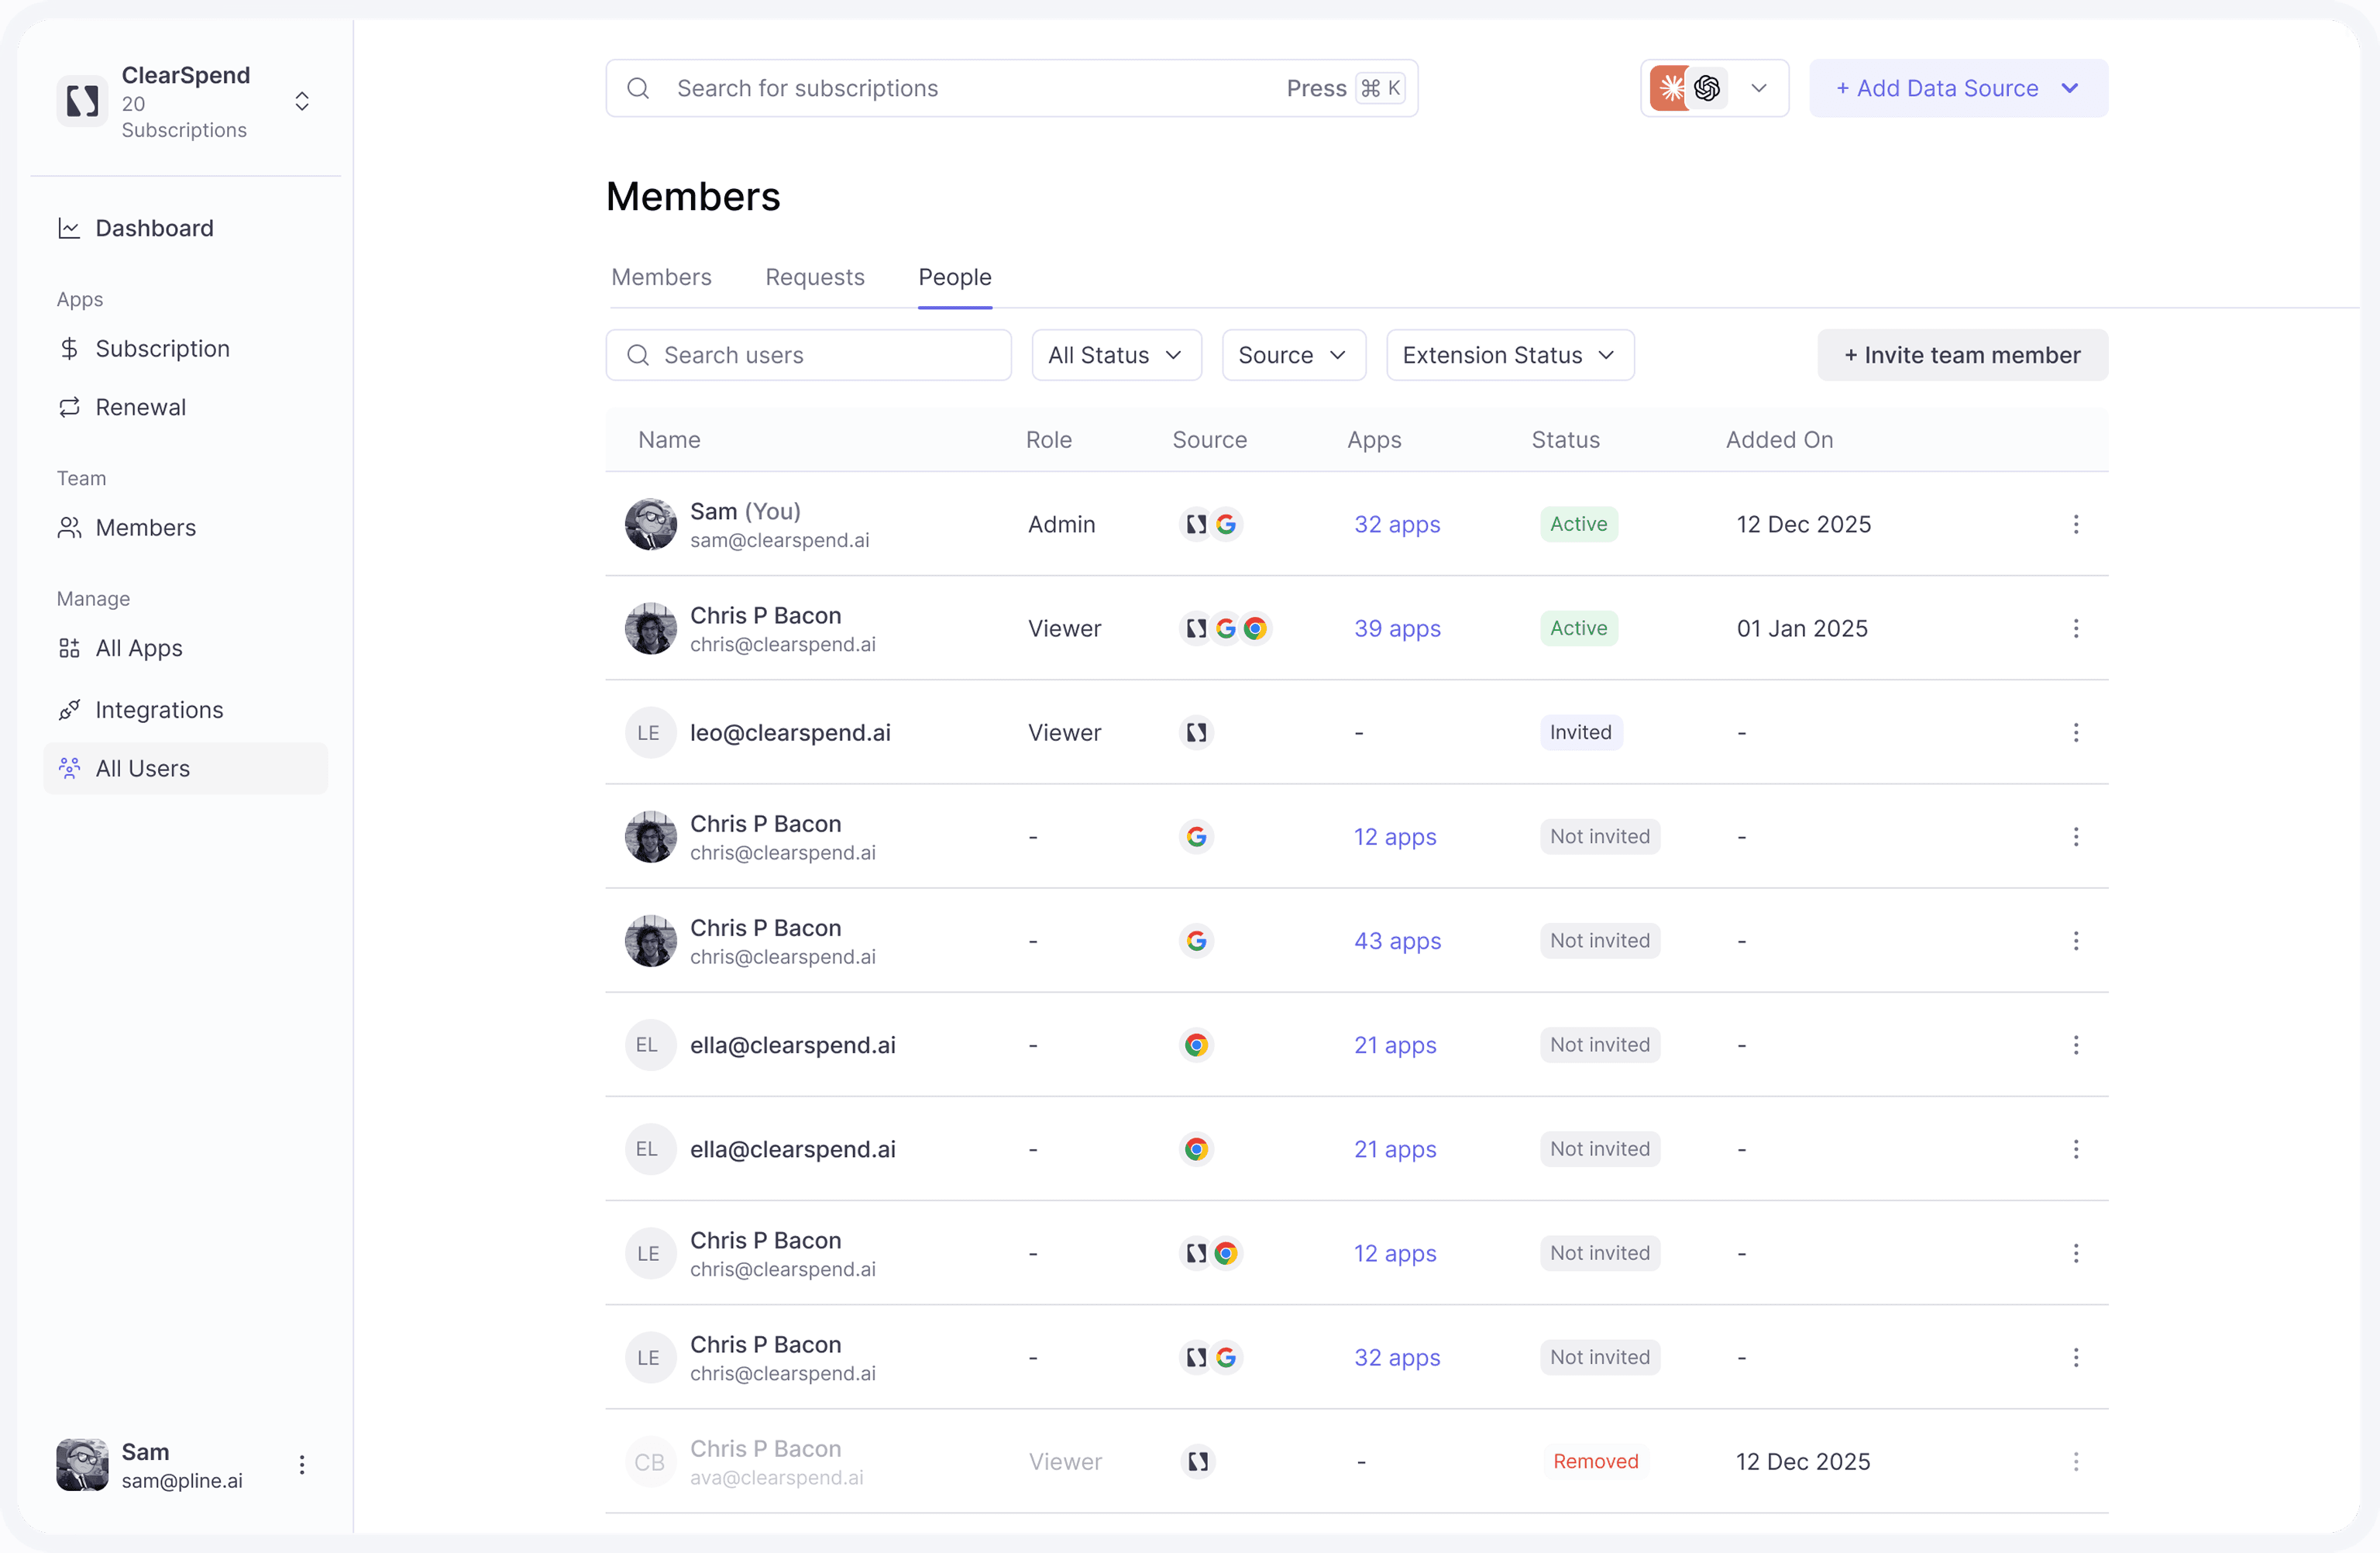Image resolution: width=2380 pixels, height=1553 pixels.
Task: Click Sam's profile avatar in sidebar footer
Action: tap(82, 1465)
